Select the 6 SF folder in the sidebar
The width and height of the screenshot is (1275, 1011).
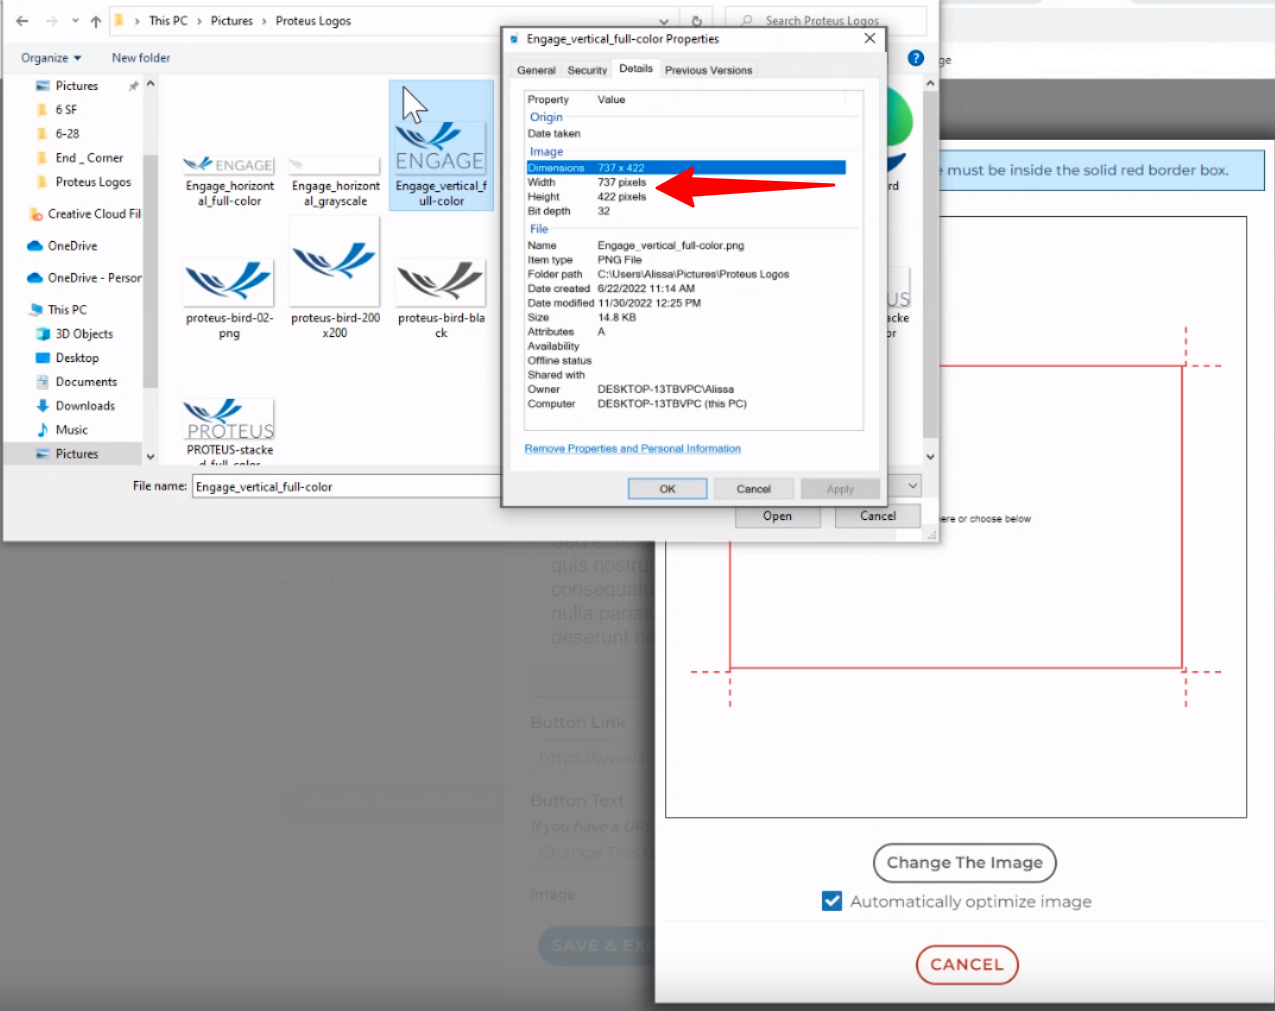66,110
